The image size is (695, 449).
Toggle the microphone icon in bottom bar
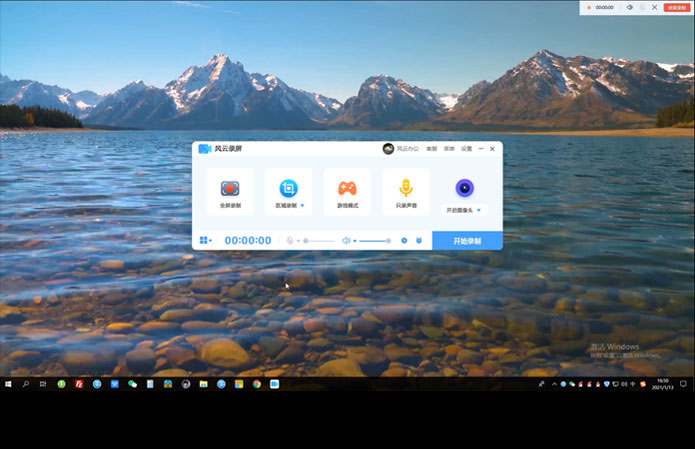[289, 241]
